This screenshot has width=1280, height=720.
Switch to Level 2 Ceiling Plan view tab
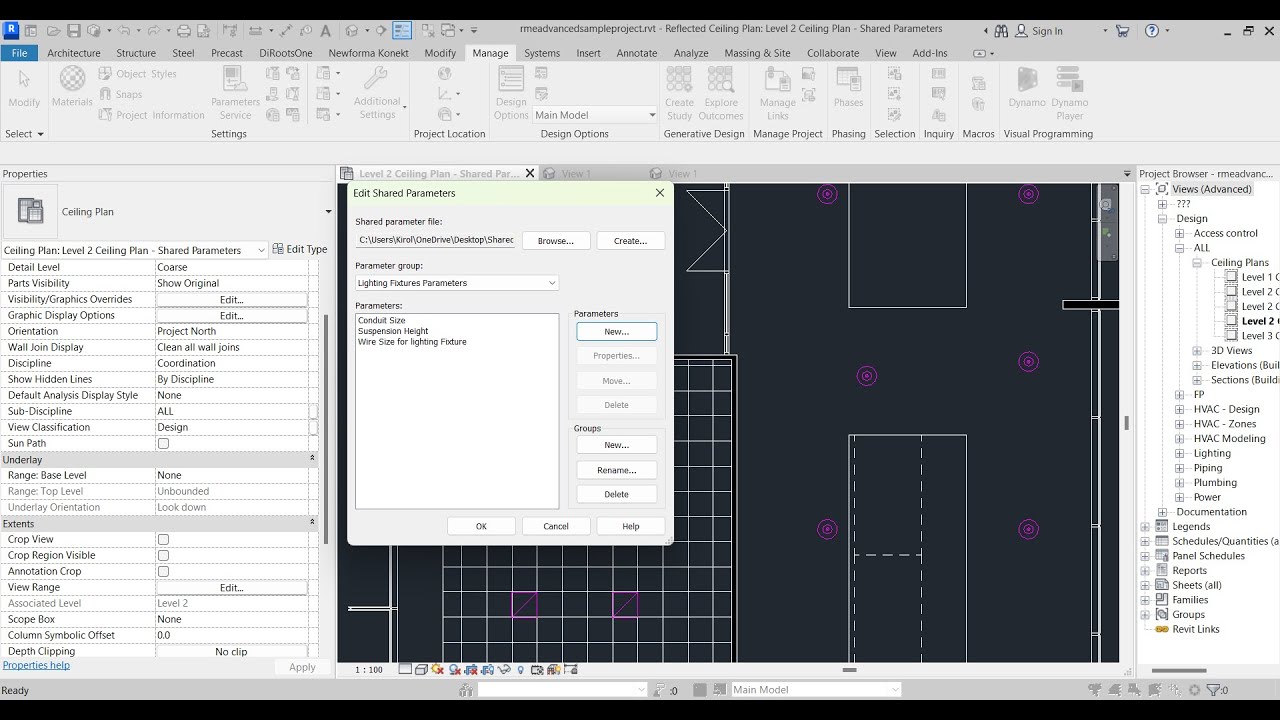(439, 174)
